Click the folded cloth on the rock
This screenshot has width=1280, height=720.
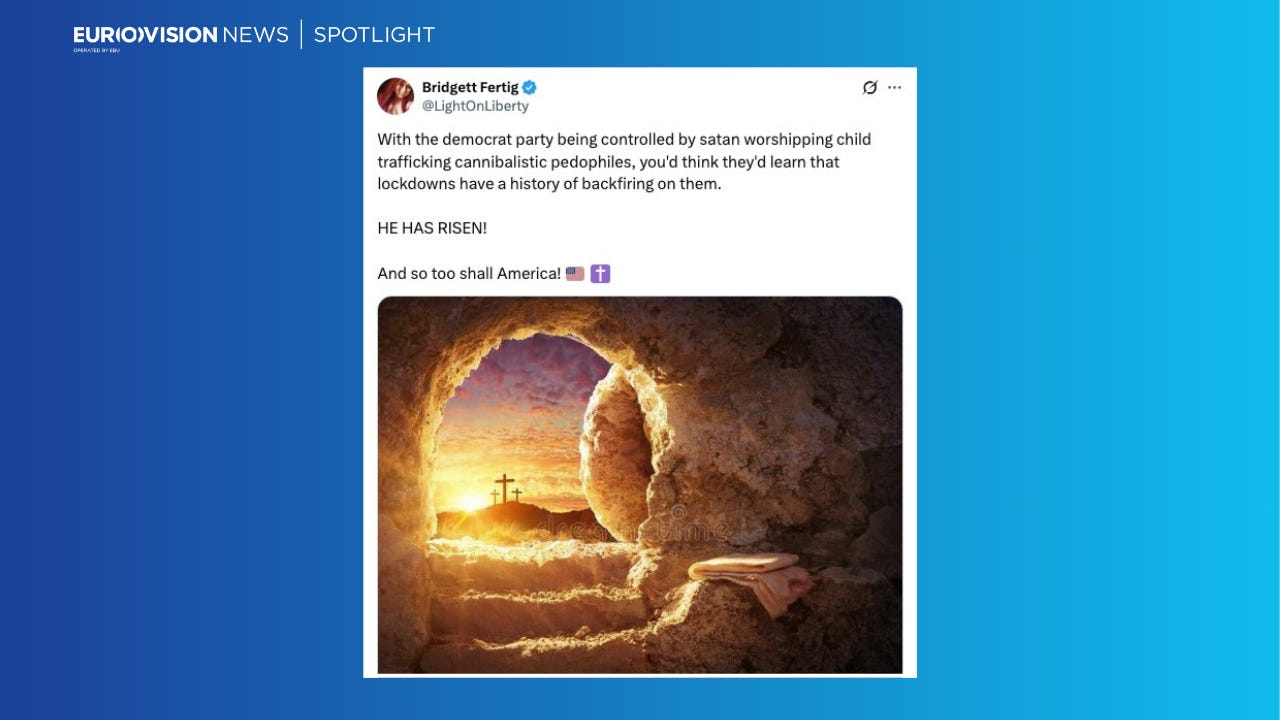(750, 578)
